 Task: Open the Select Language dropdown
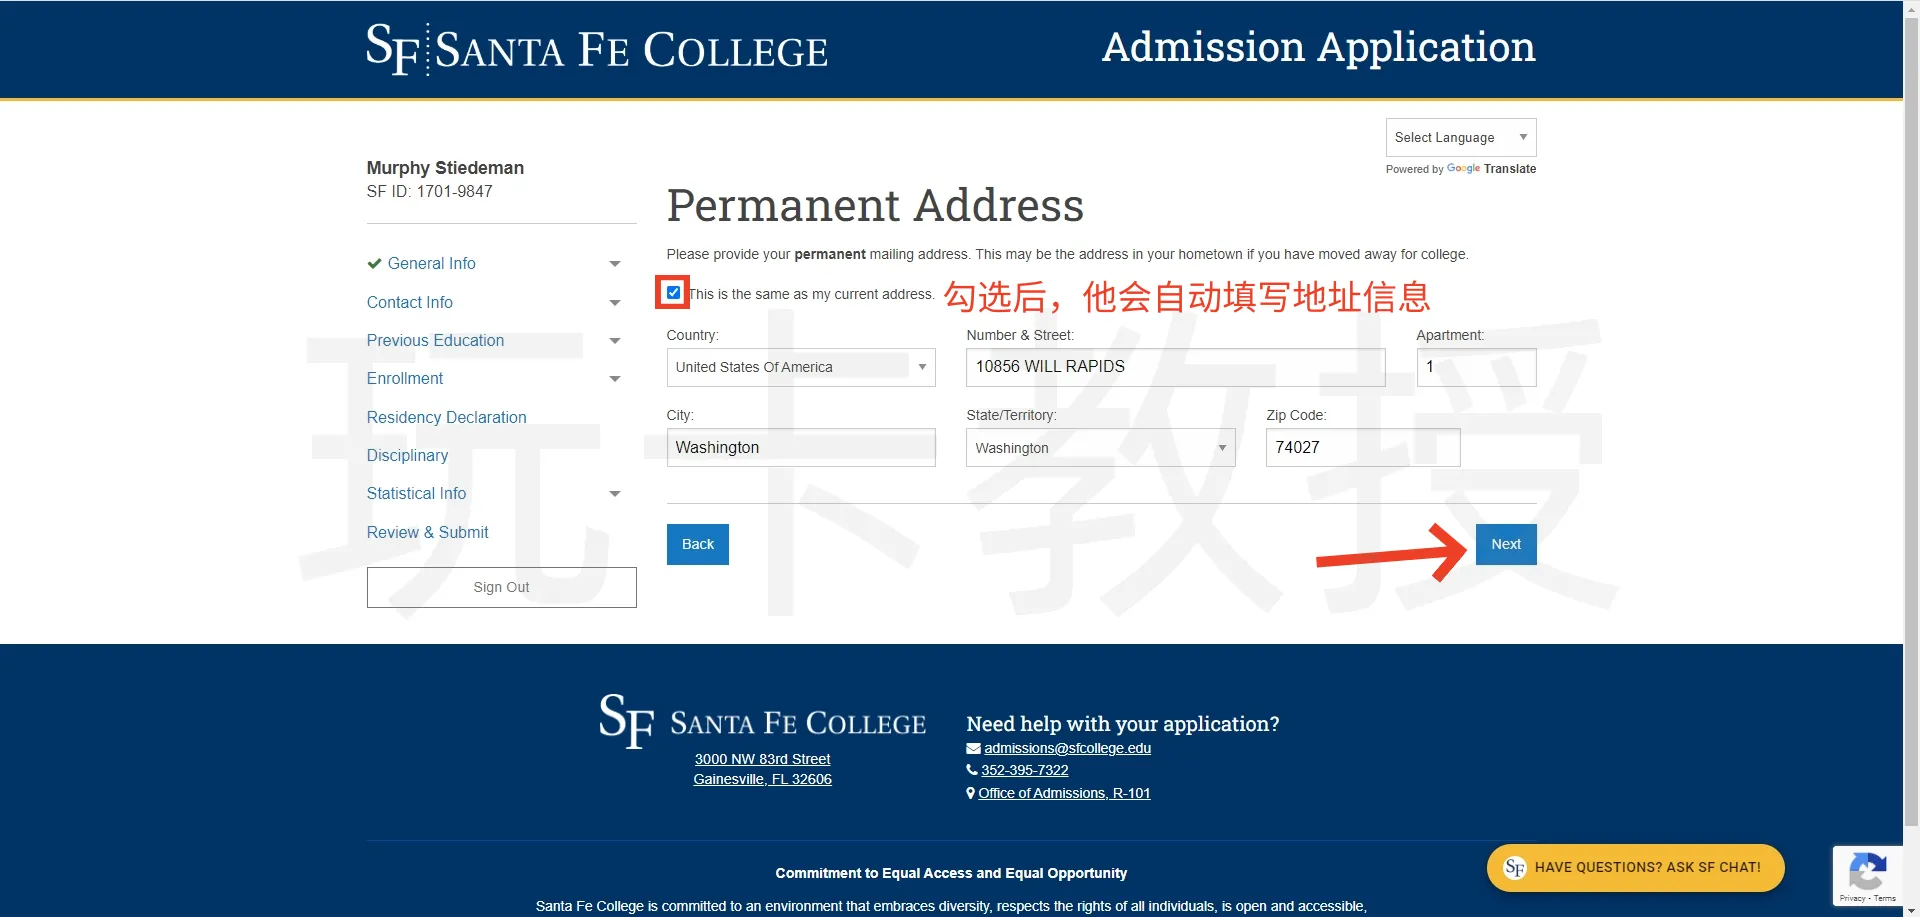1460,138
